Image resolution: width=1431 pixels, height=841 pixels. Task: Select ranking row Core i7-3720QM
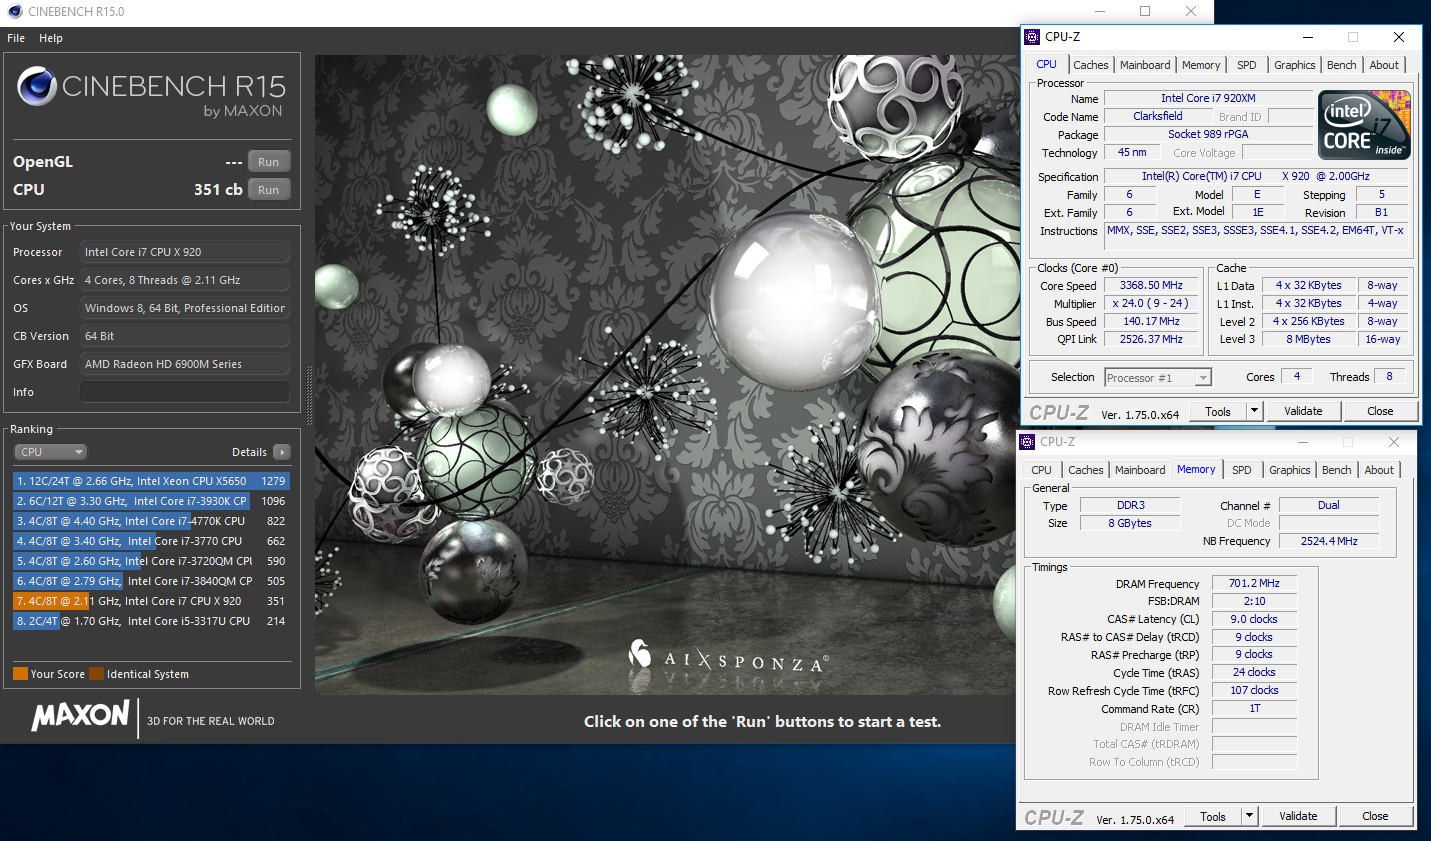point(151,561)
